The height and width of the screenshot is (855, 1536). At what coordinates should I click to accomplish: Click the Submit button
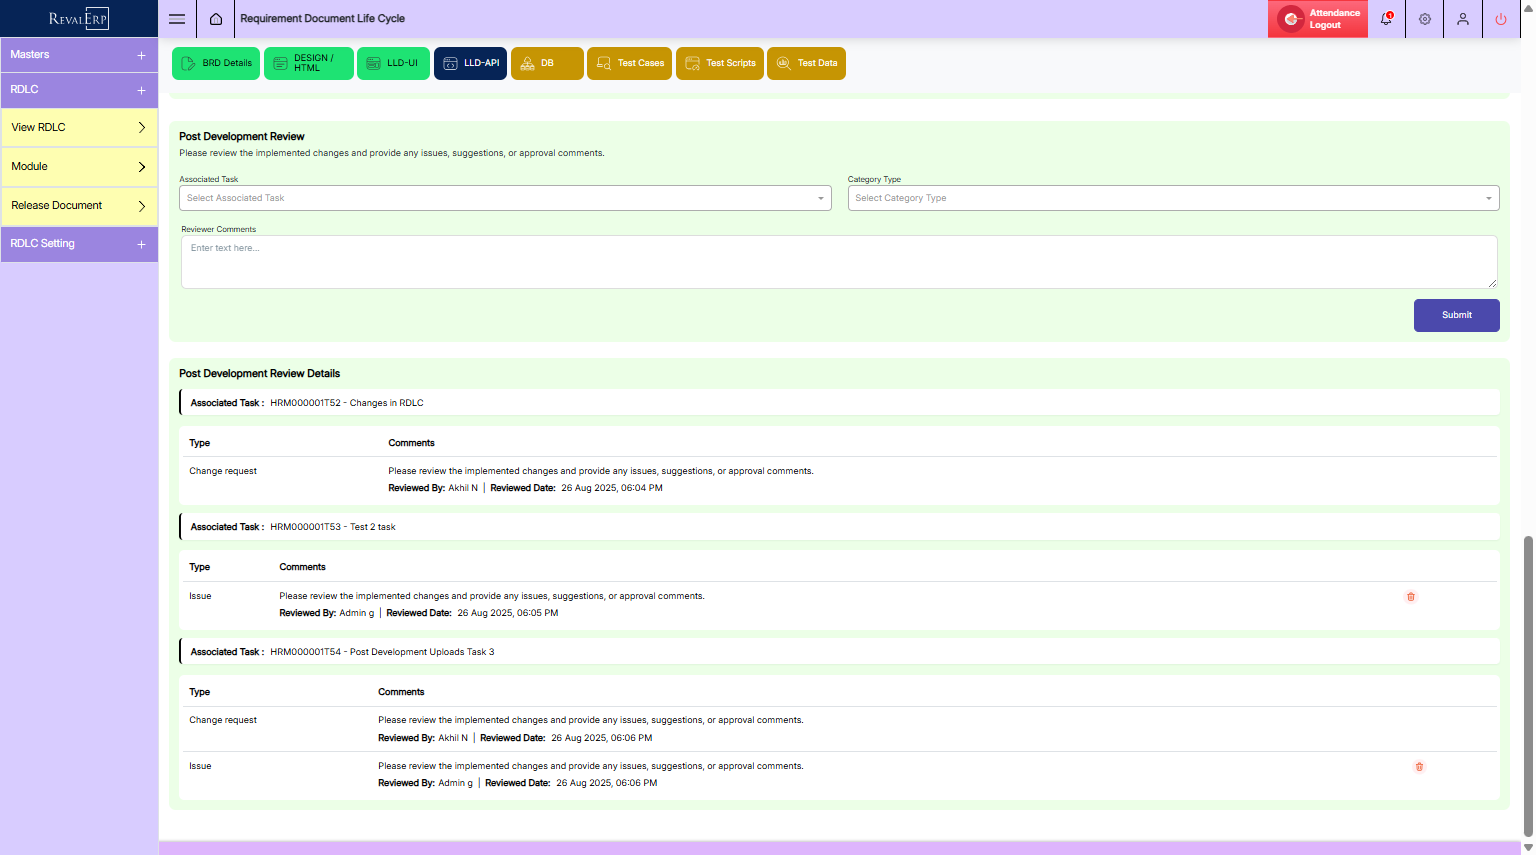click(1456, 315)
